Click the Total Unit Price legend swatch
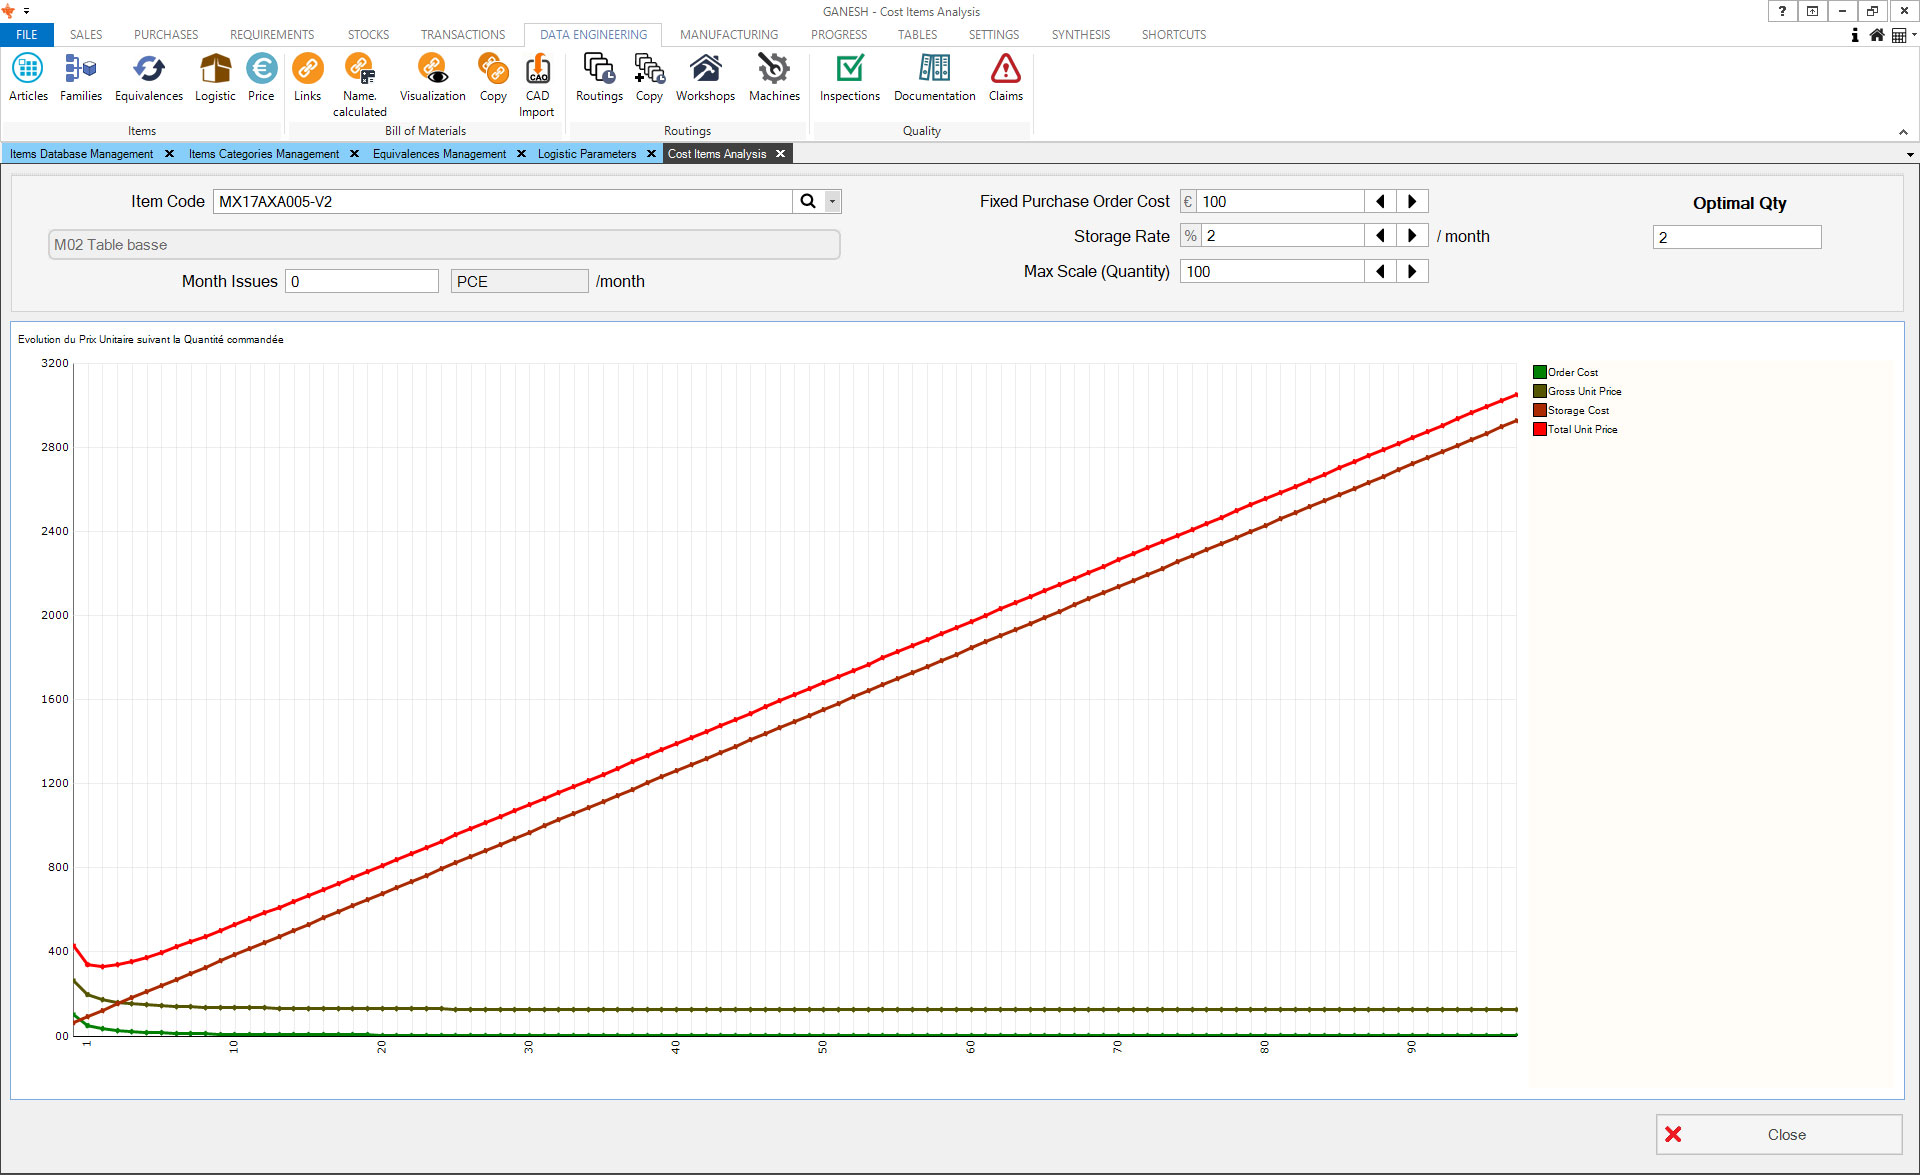The image size is (1920, 1175). (x=1540, y=429)
